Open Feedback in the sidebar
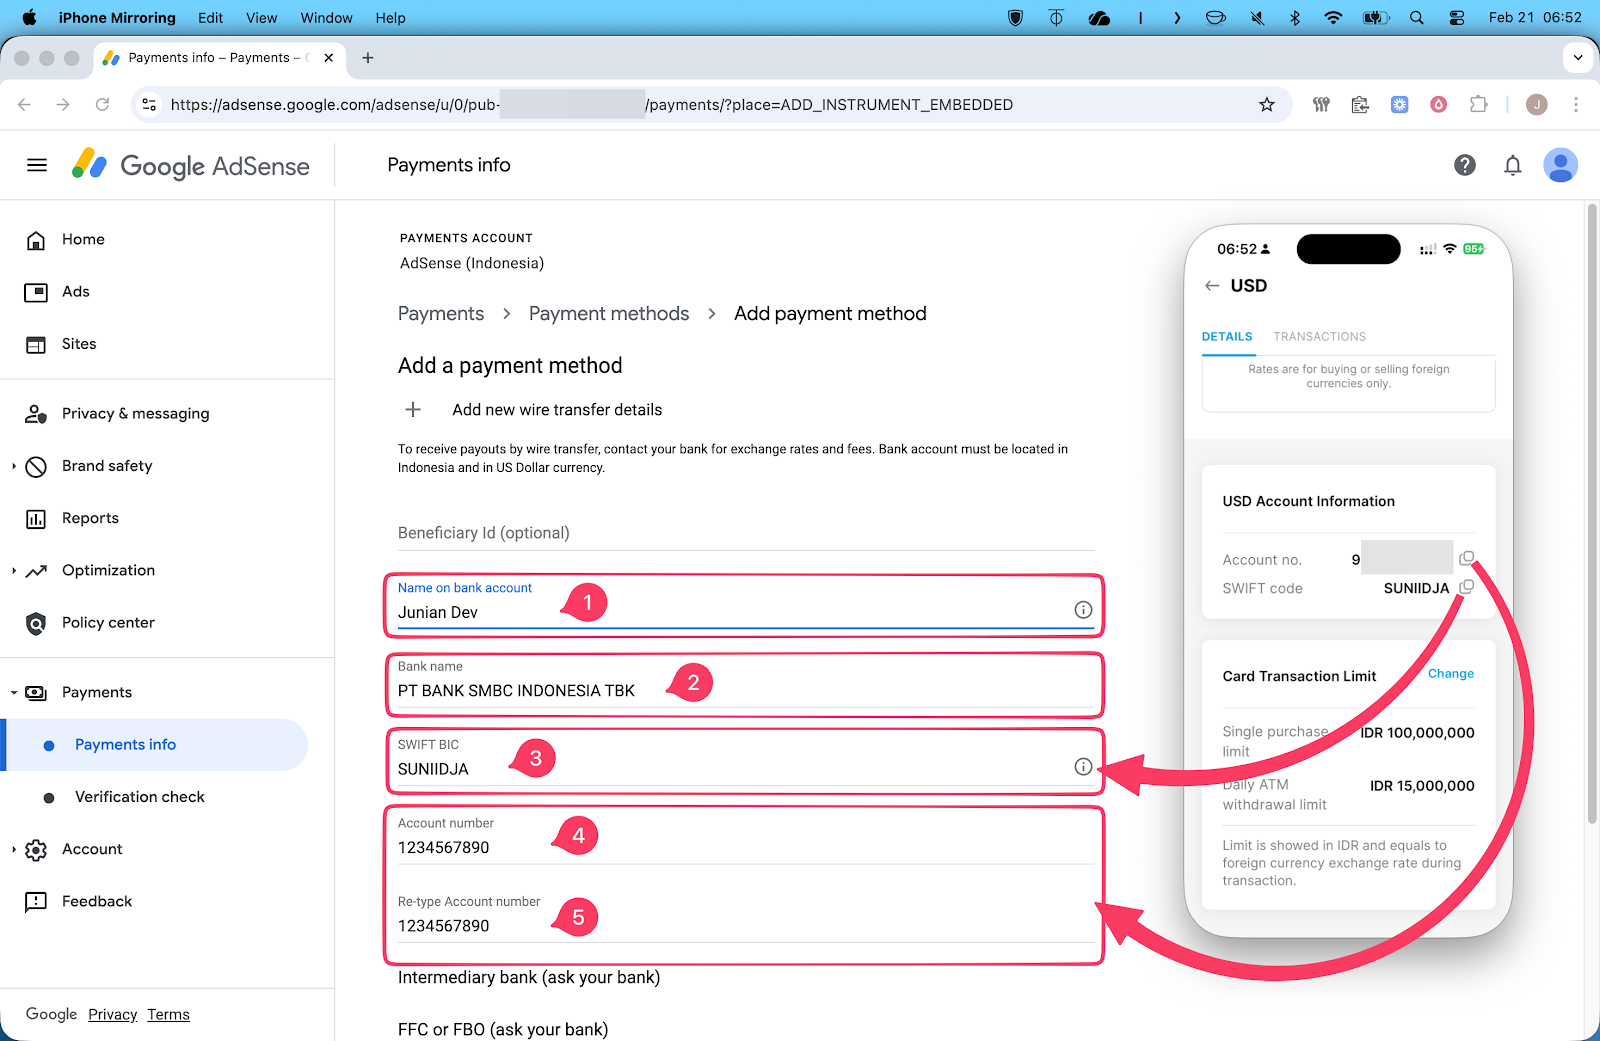 (97, 901)
